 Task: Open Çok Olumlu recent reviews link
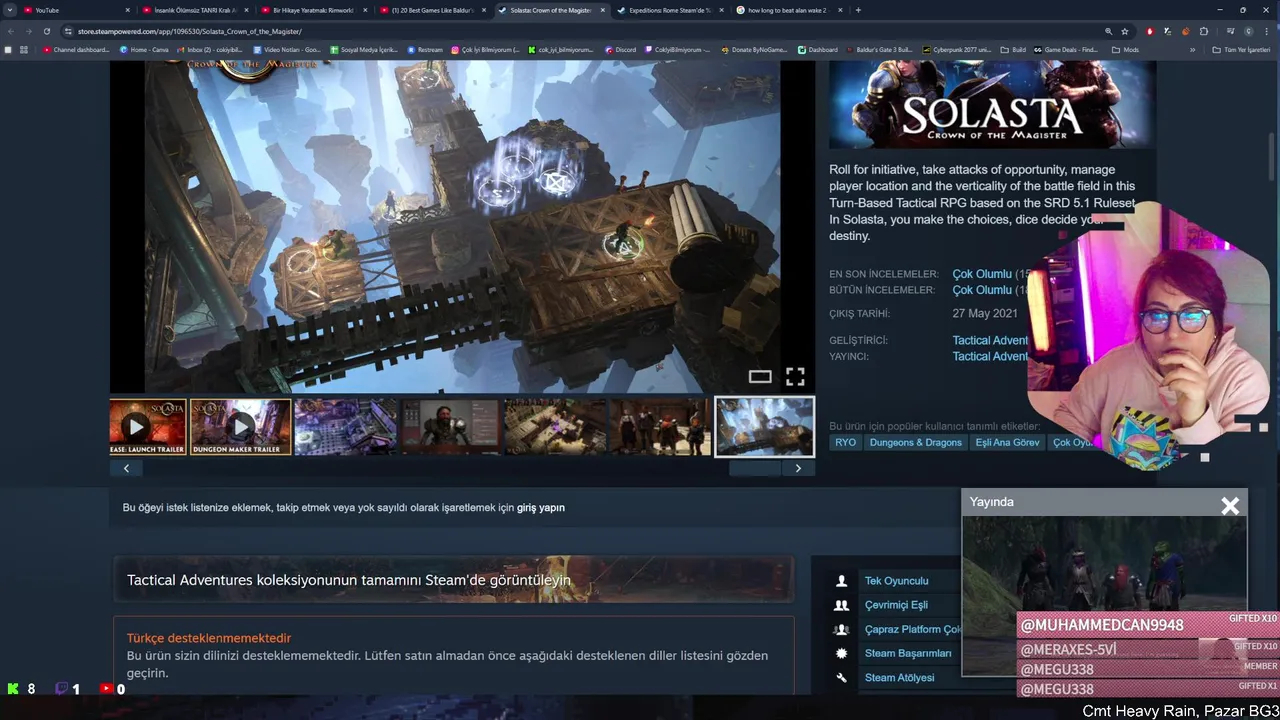(x=982, y=274)
